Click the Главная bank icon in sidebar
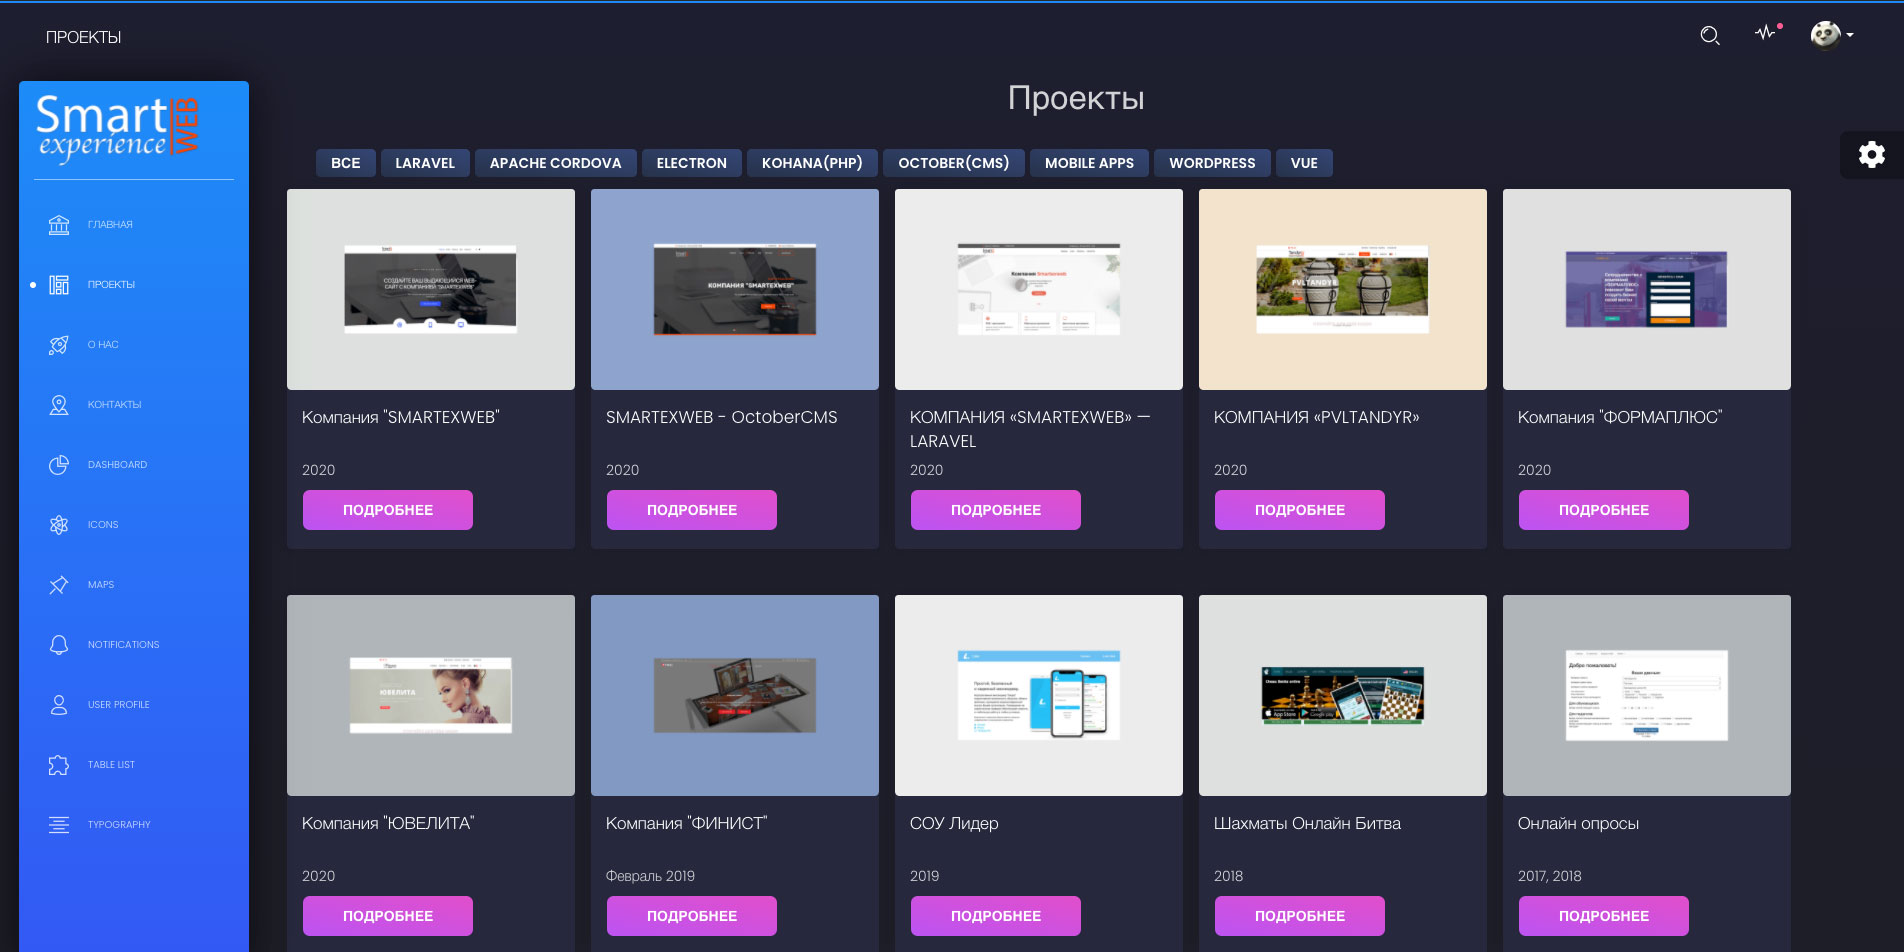This screenshot has height=952, width=1904. pyautogui.click(x=59, y=225)
